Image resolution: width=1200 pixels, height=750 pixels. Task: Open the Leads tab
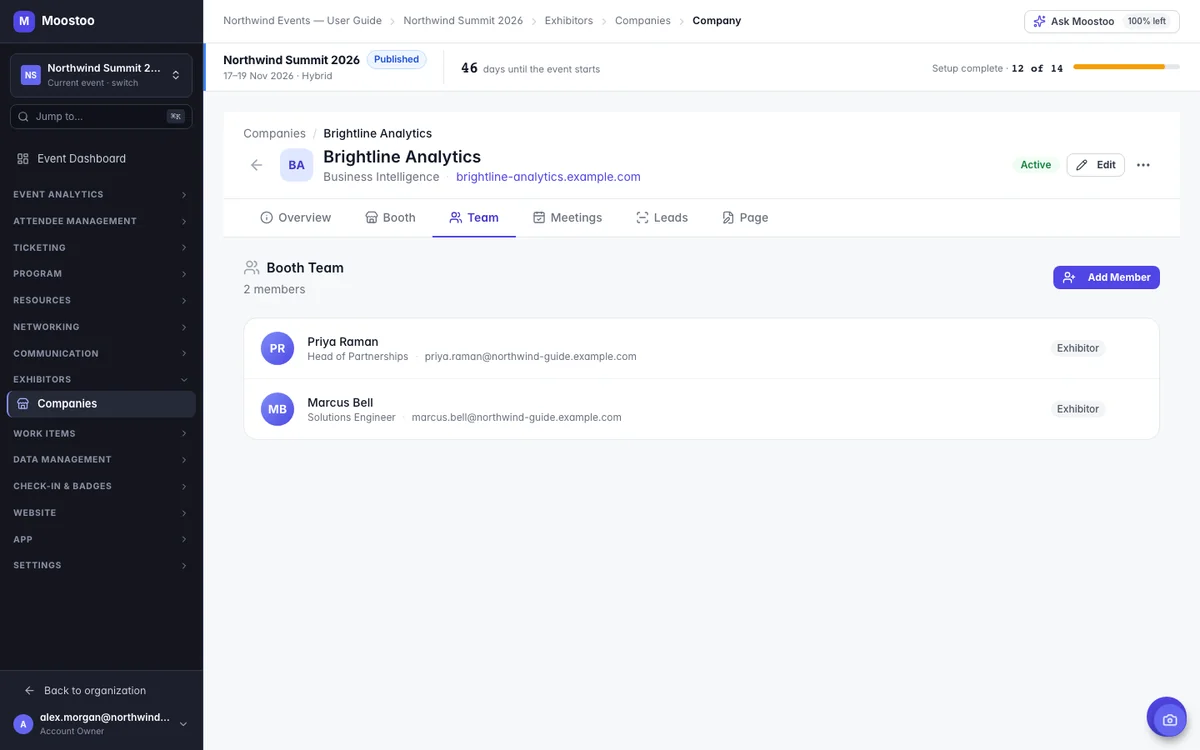click(x=662, y=217)
